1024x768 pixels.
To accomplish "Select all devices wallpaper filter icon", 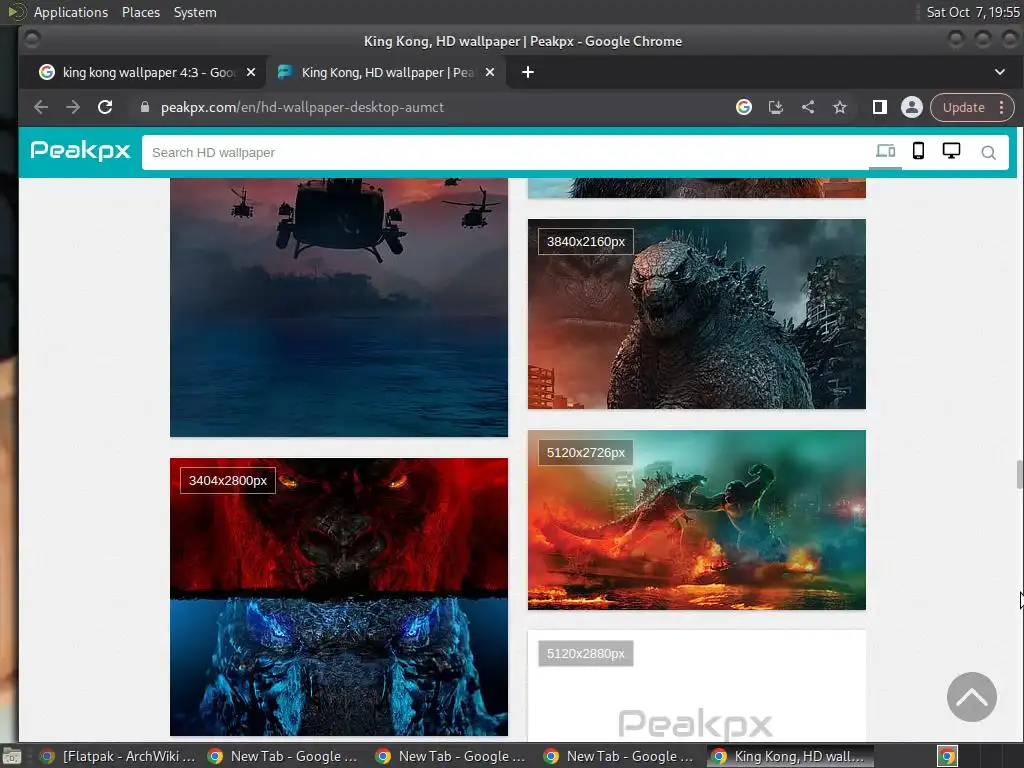I will coord(886,151).
